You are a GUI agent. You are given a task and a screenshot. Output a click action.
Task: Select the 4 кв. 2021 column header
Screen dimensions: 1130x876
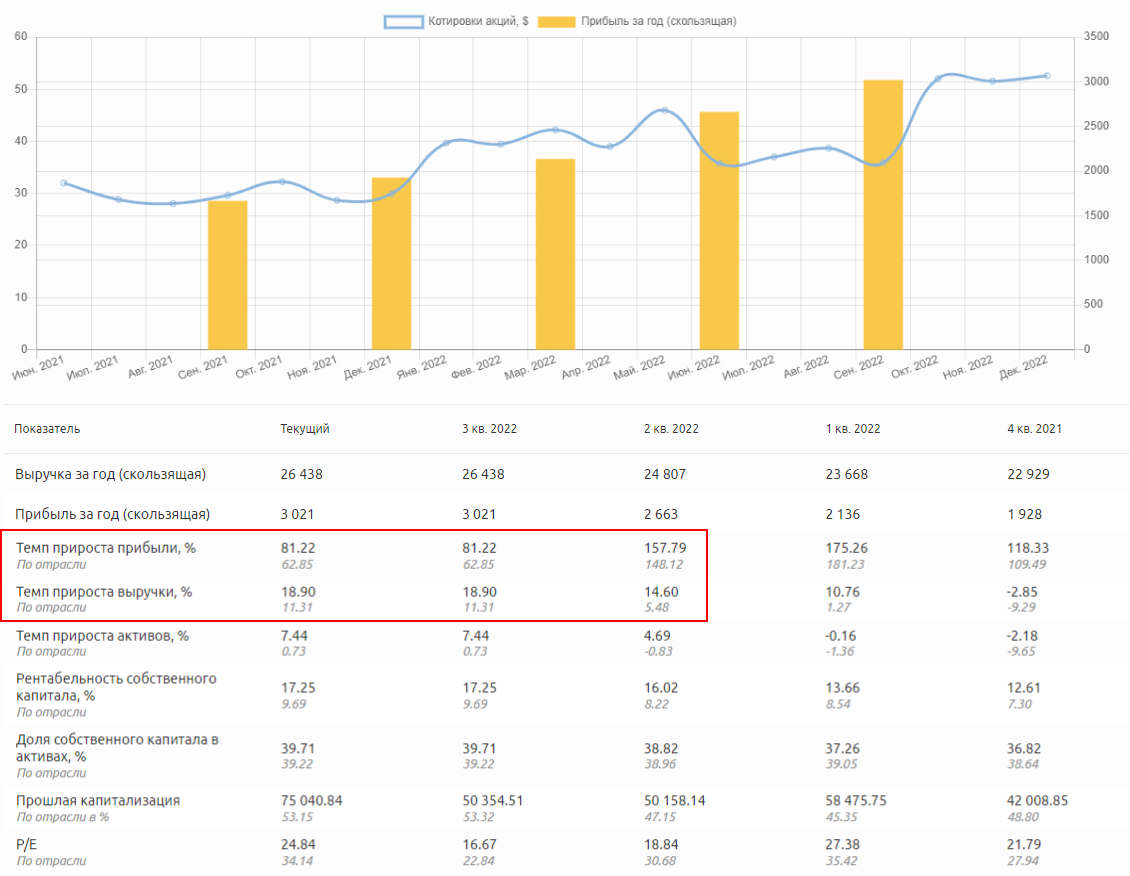tap(1034, 429)
